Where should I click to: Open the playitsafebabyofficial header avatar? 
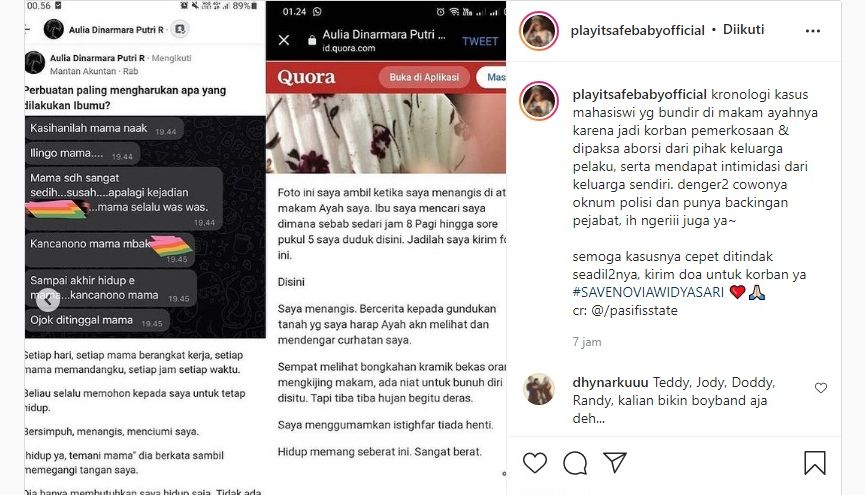(x=538, y=30)
